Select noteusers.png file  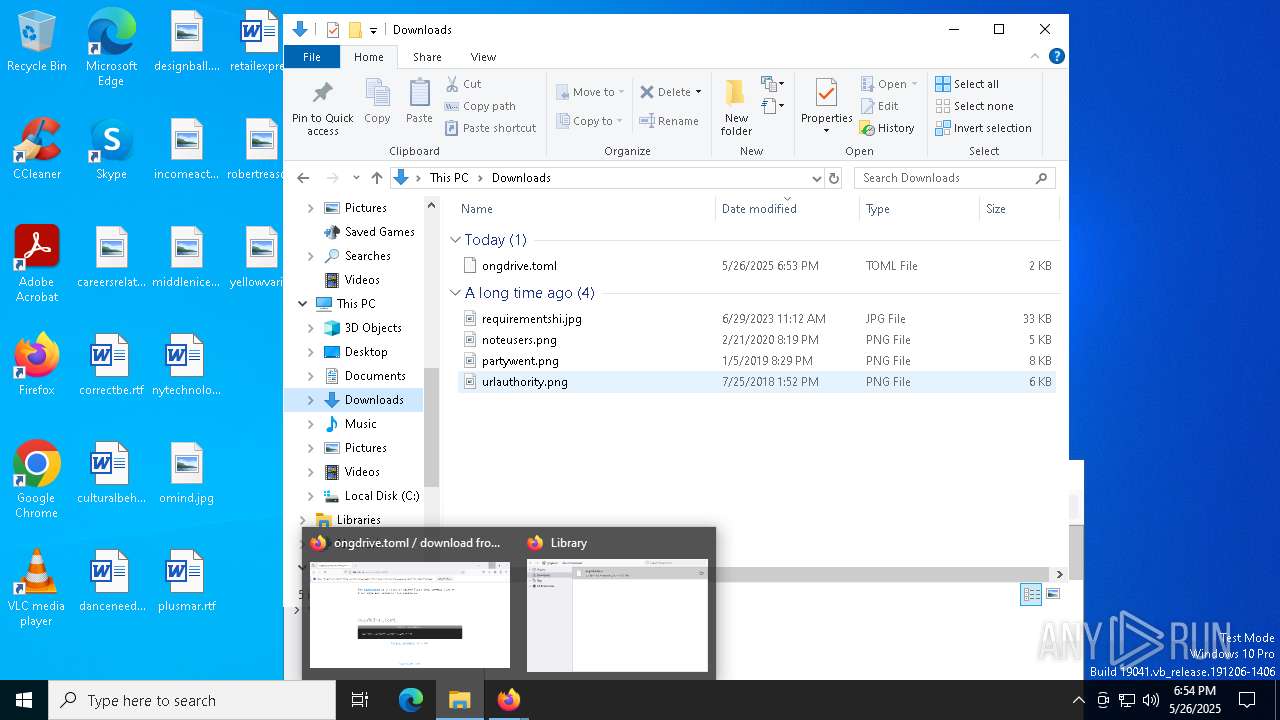(756, 340)
